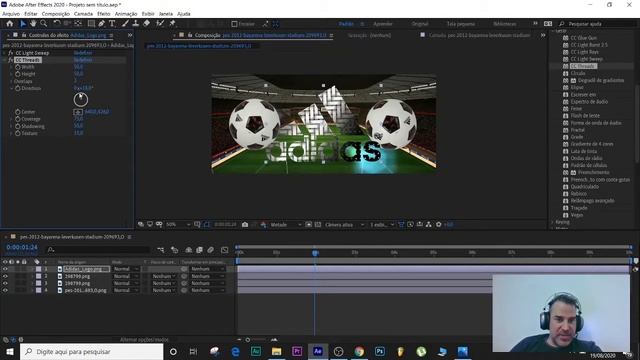Open Google Chrome from the taskbar
The image size is (640, 360).
pyautogui.click(x=359, y=351)
